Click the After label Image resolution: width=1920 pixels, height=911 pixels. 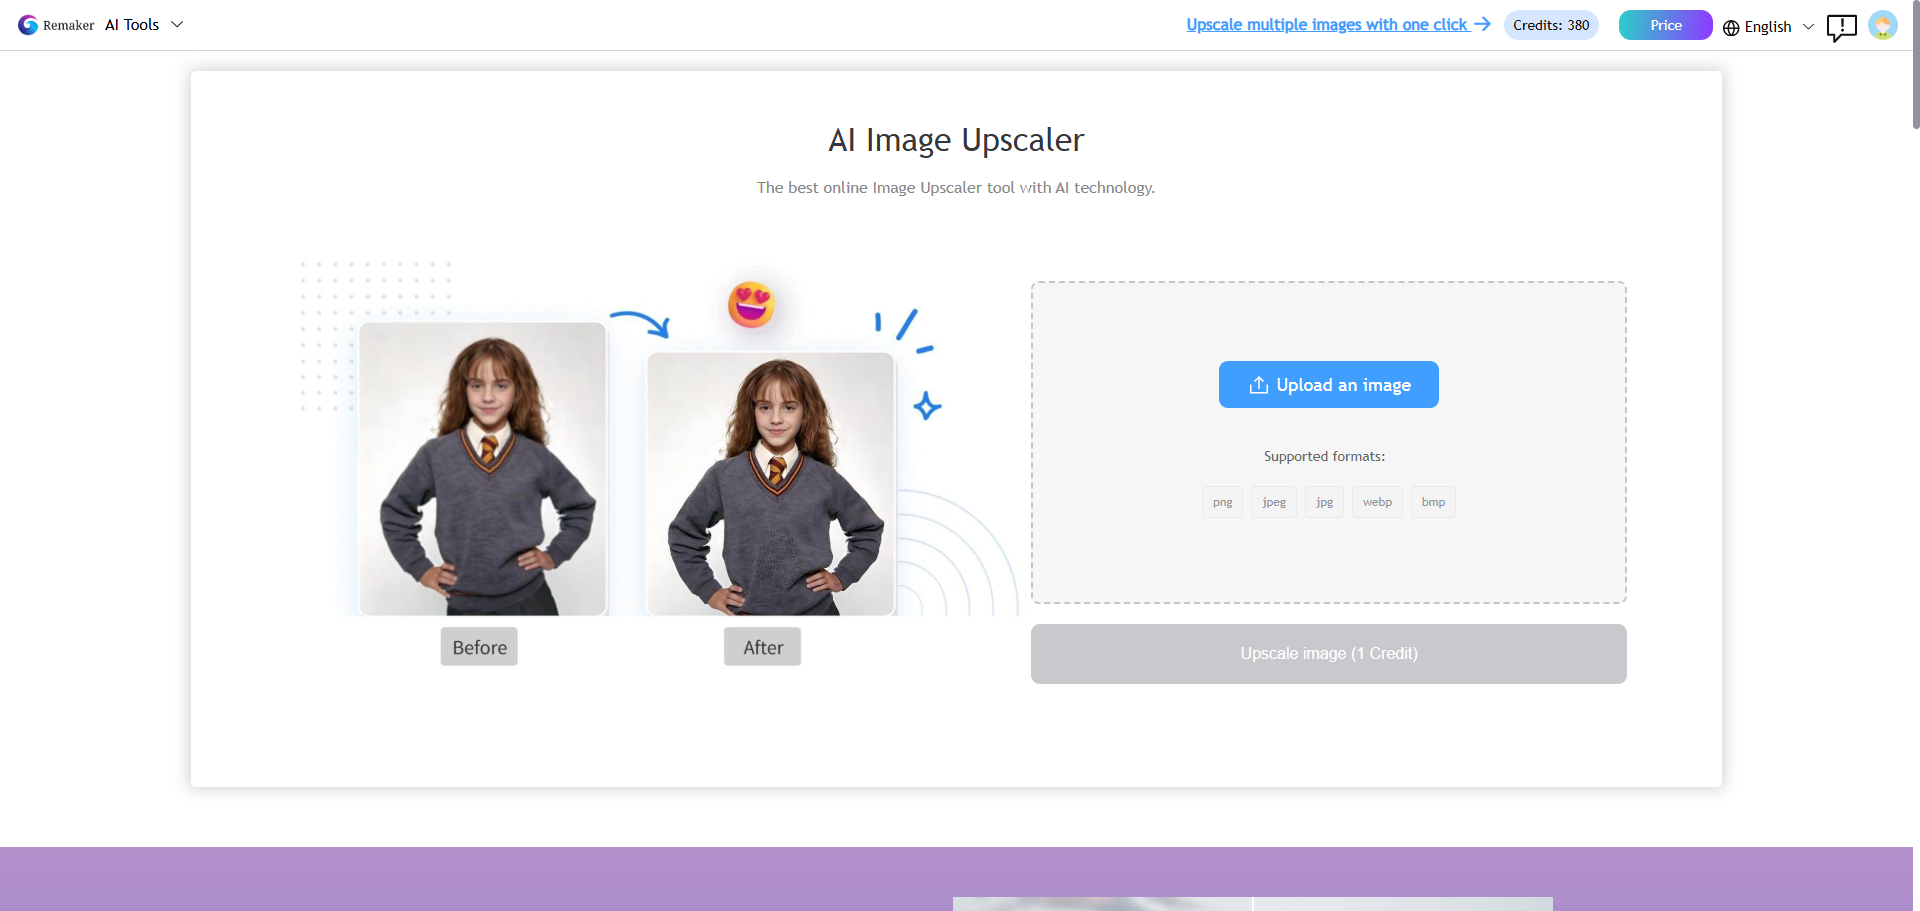(762, 647)
